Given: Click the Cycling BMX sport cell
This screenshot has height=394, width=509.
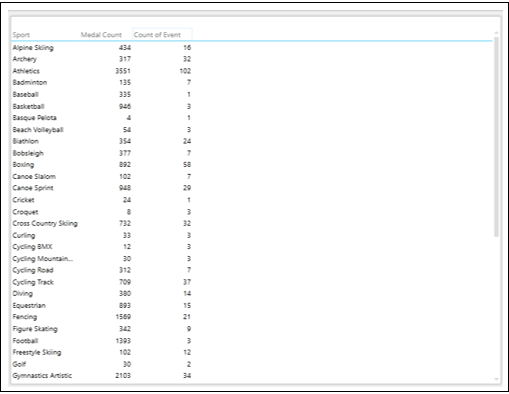Looking at the screenshot, I should 32,247.
